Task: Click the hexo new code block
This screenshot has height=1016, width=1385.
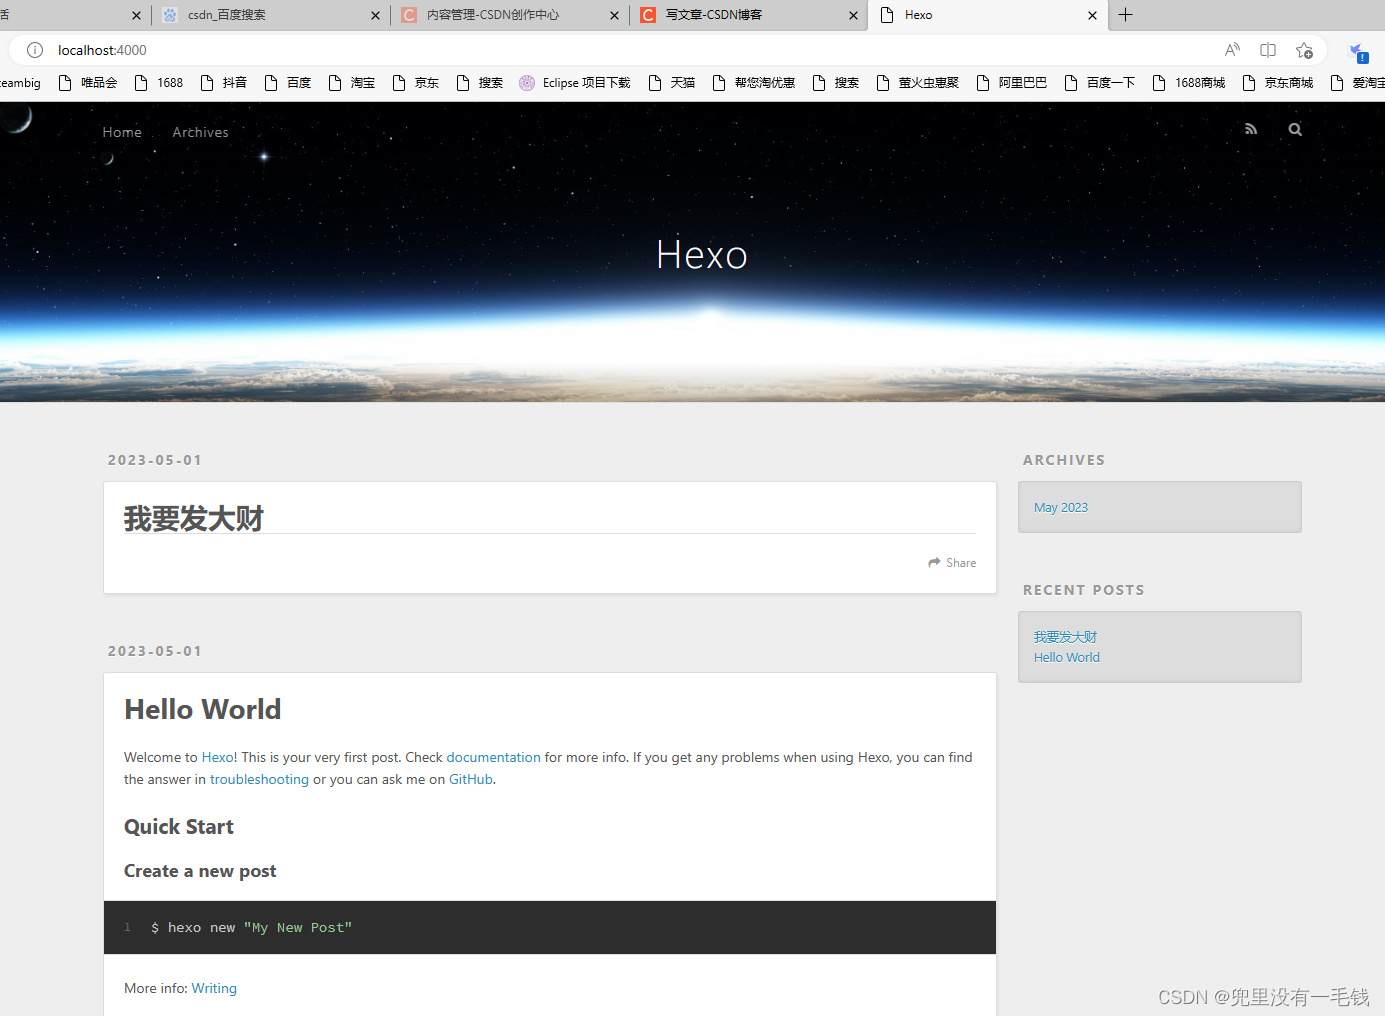Action: point(550,928)
